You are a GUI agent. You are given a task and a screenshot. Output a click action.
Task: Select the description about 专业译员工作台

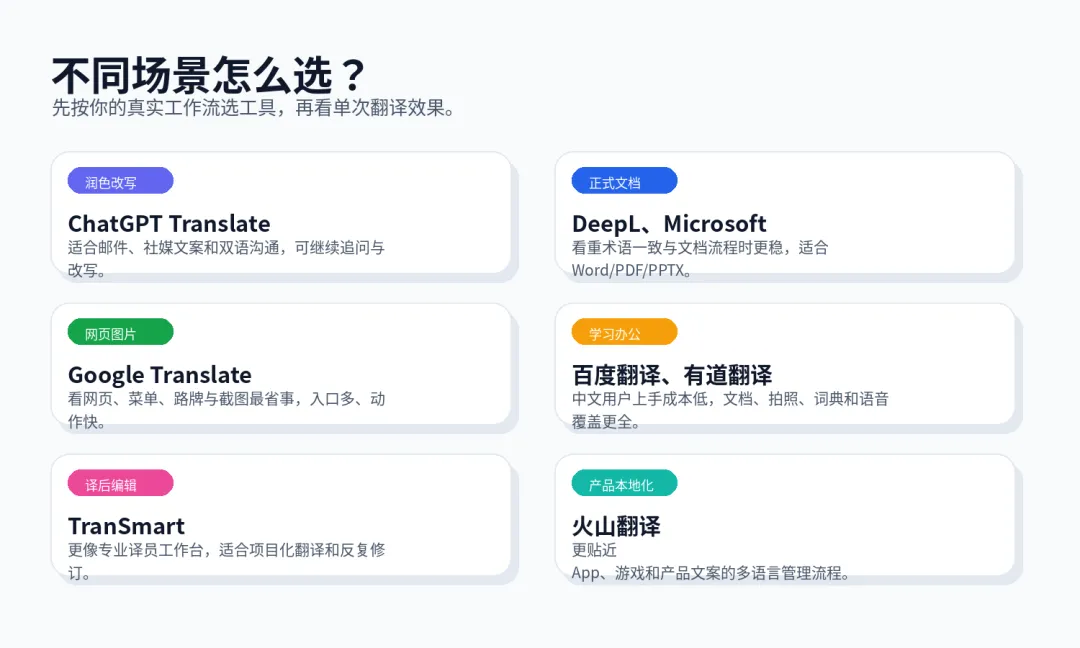coord(226,561)
